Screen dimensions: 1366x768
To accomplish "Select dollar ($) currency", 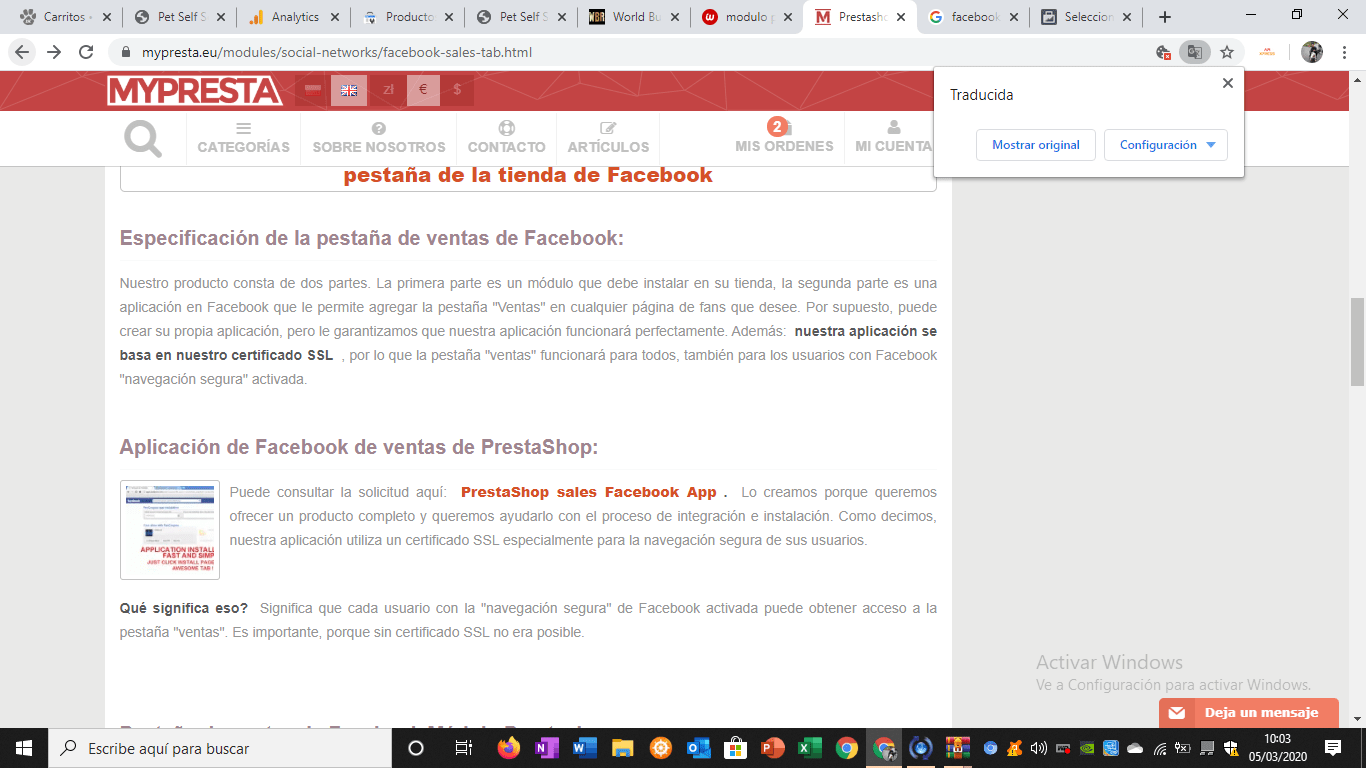I will coord(457,90).
